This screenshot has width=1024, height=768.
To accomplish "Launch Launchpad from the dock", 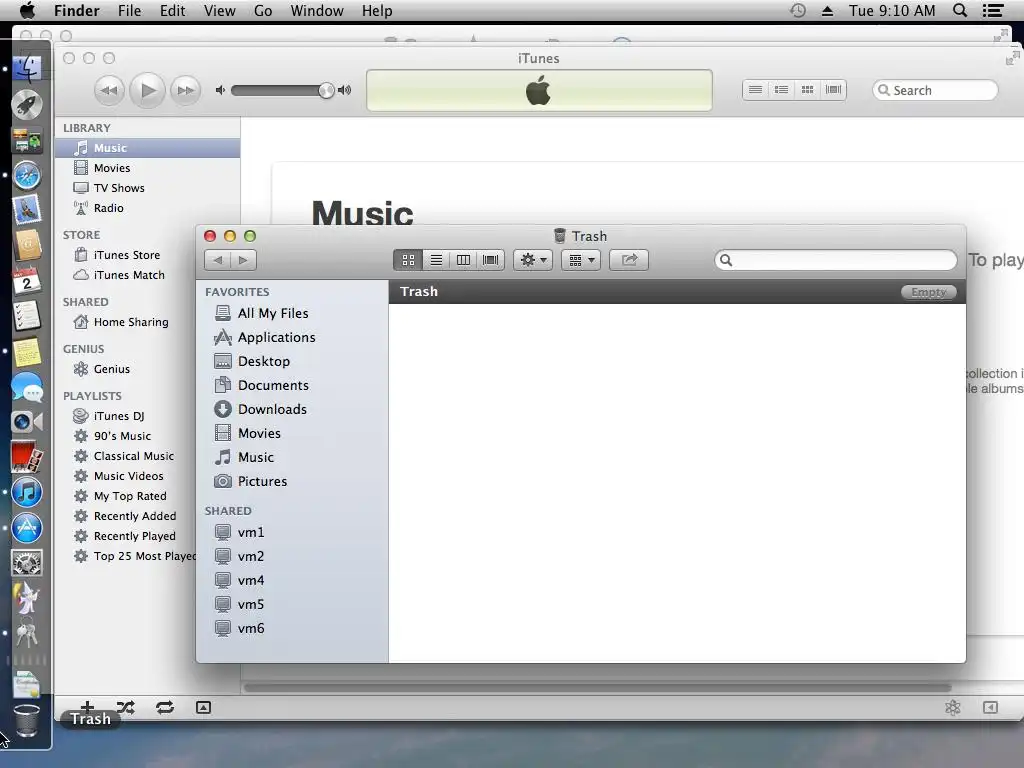I will (27, 104).
